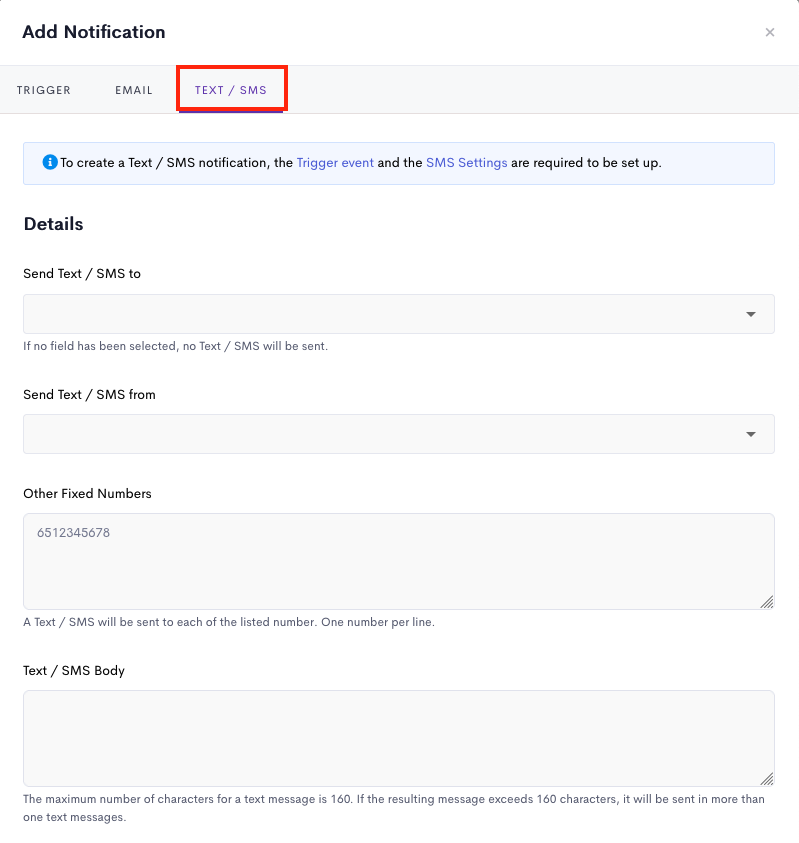Click the Other Fixed Numbers label
Screen dimensions: 799x843
87,494
